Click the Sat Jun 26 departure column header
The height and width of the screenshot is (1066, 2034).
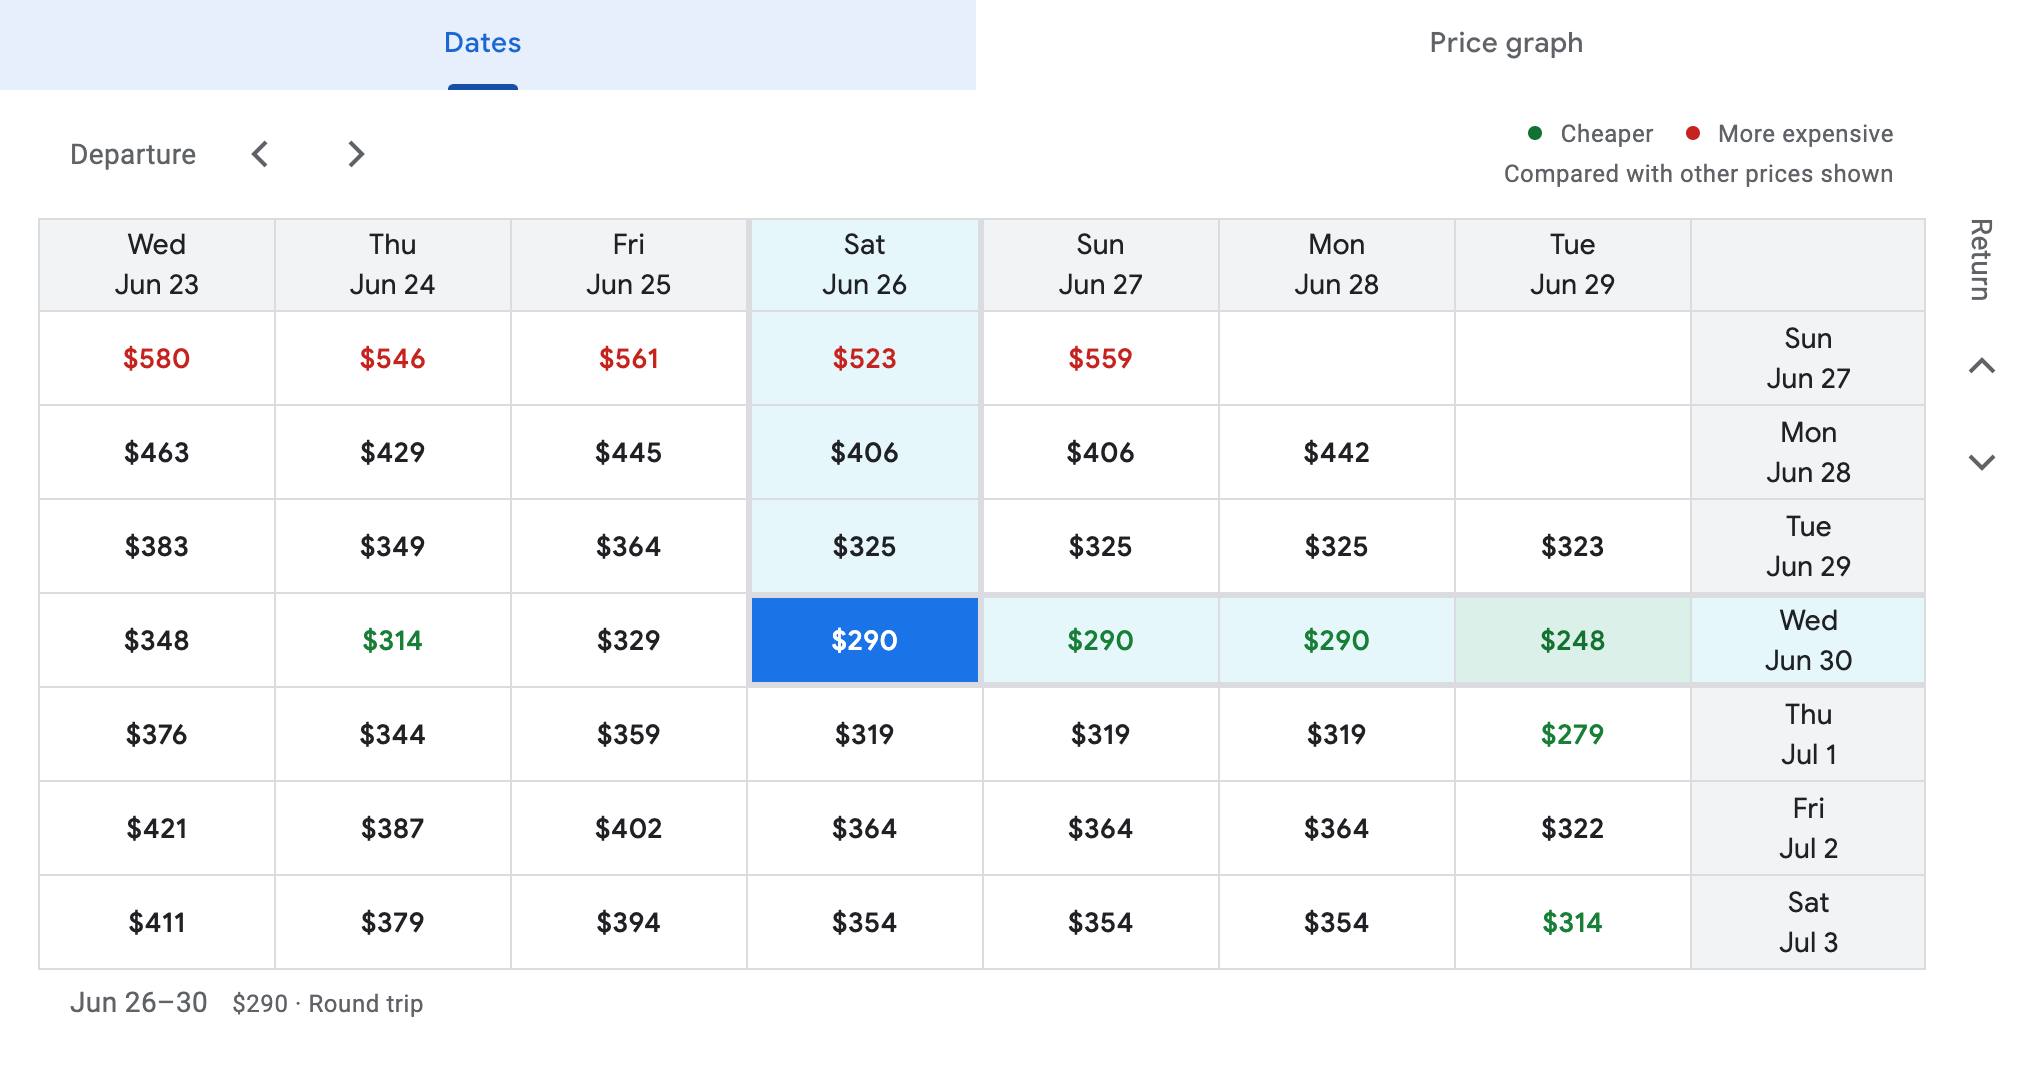coord(864,264)
